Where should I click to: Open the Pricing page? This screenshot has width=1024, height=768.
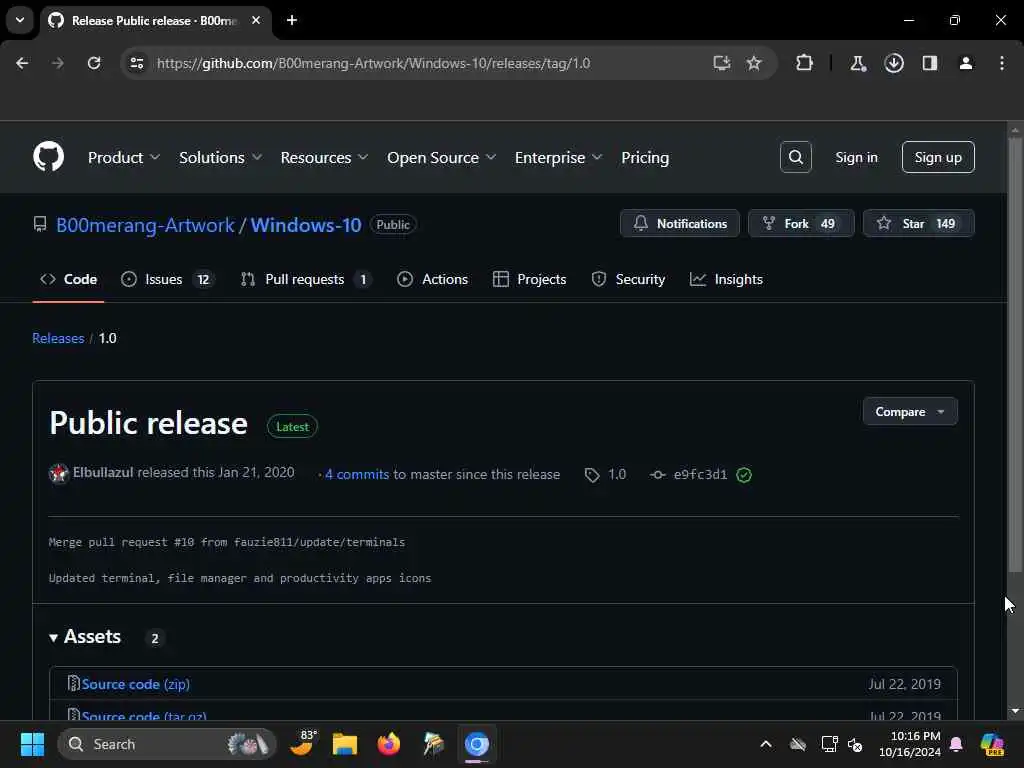(x=645, y=157)
